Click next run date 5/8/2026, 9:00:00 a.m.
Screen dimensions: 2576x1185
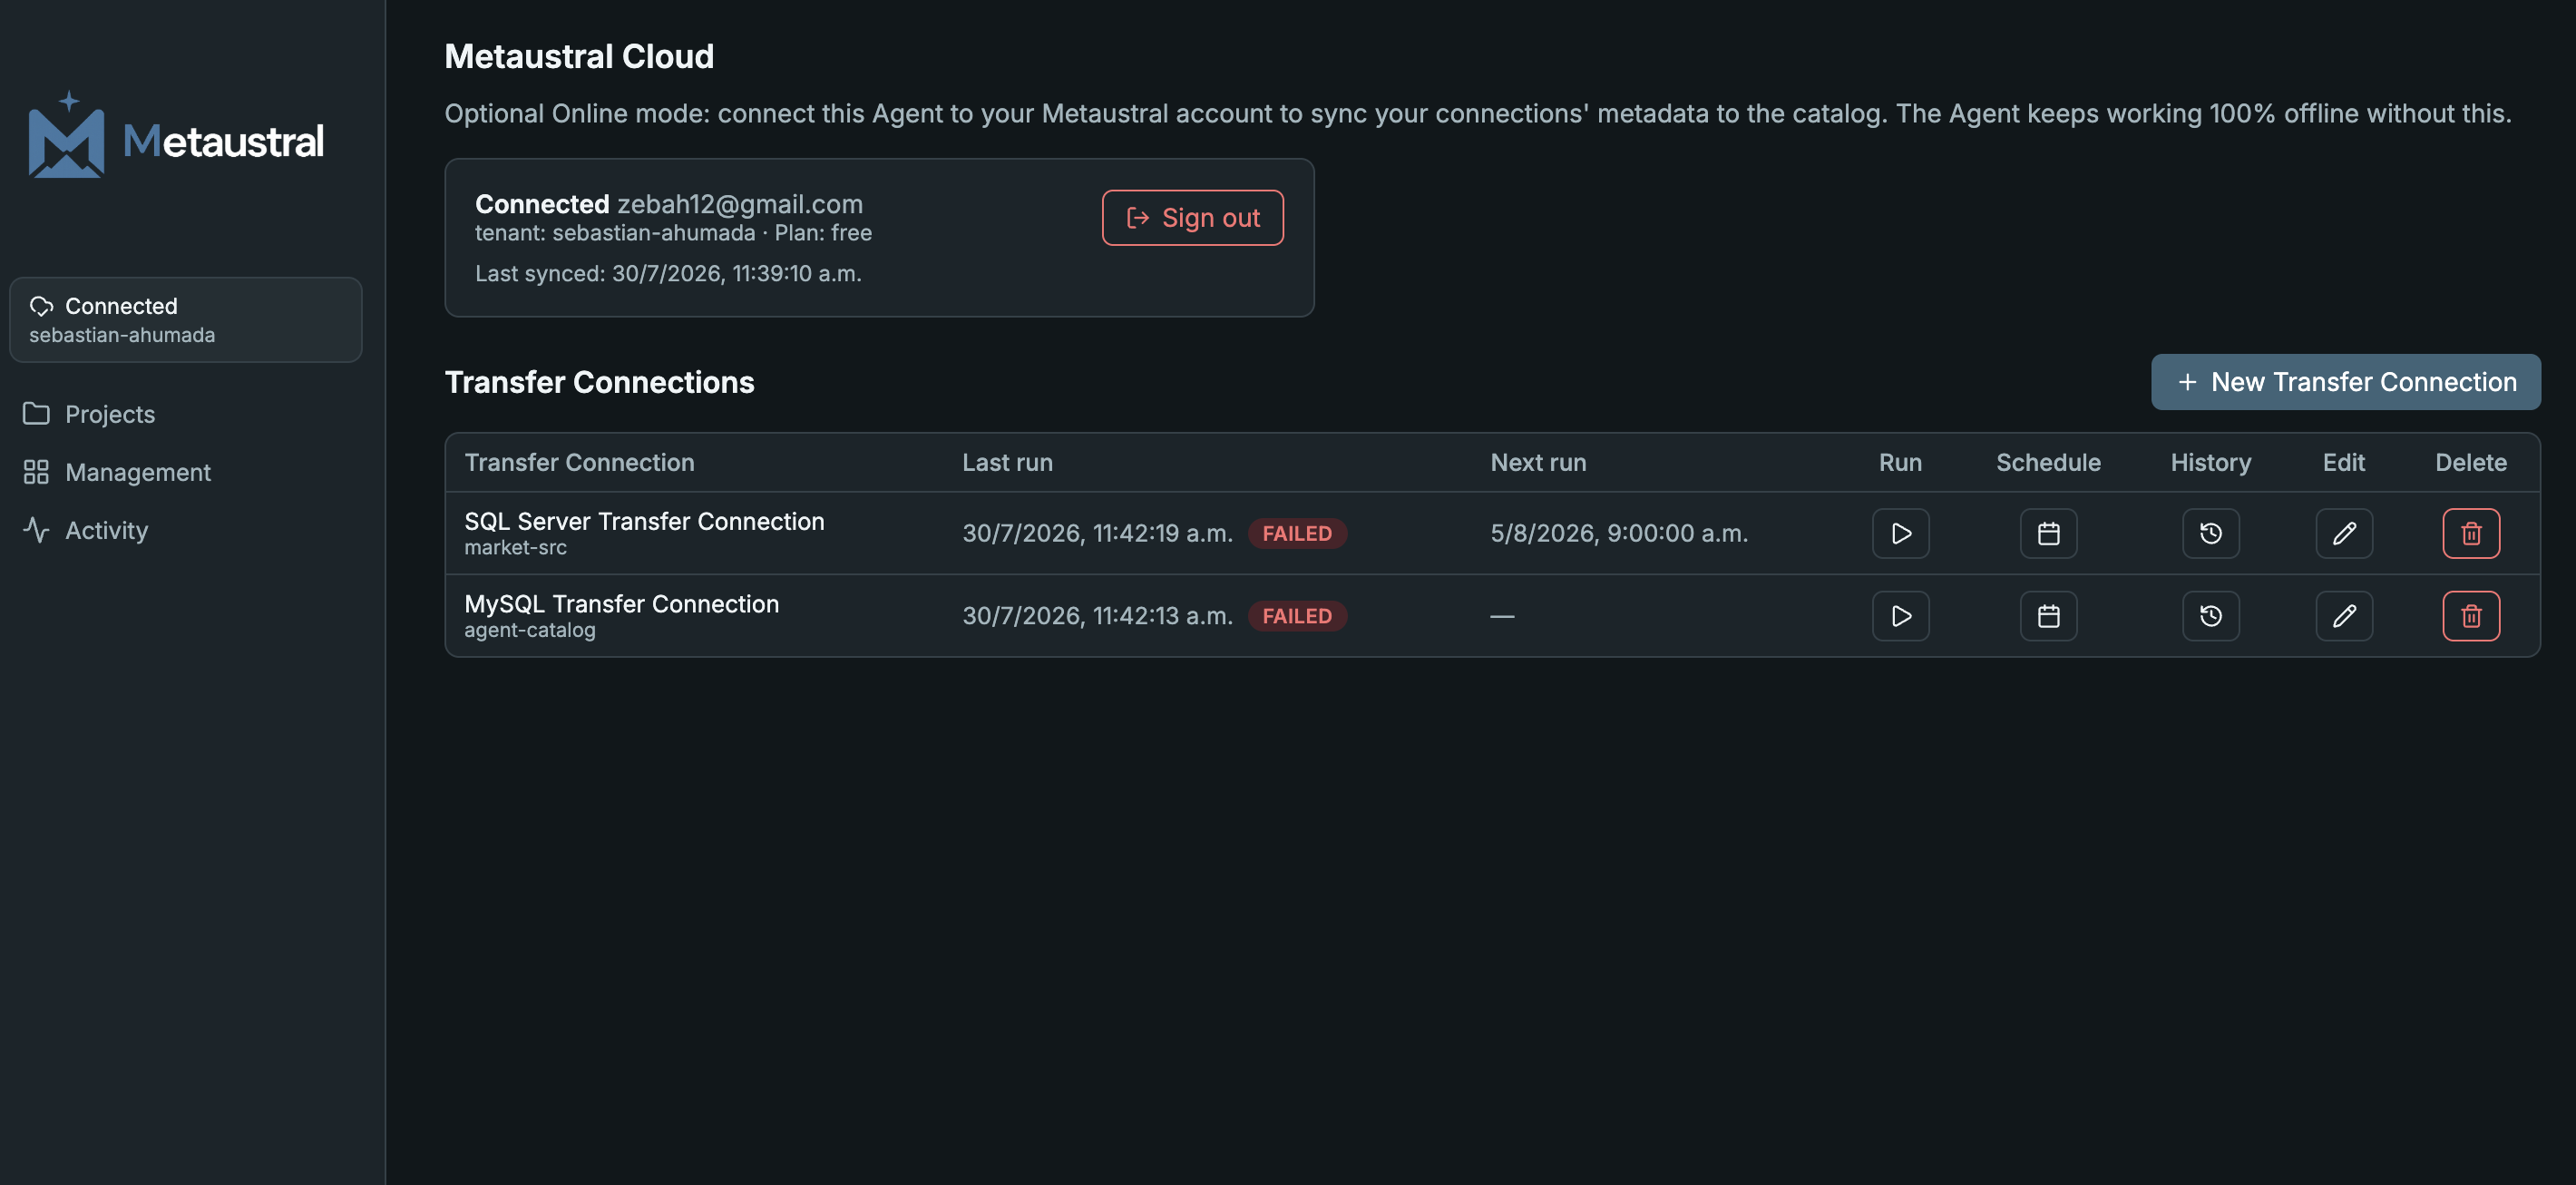point(1619,533)
